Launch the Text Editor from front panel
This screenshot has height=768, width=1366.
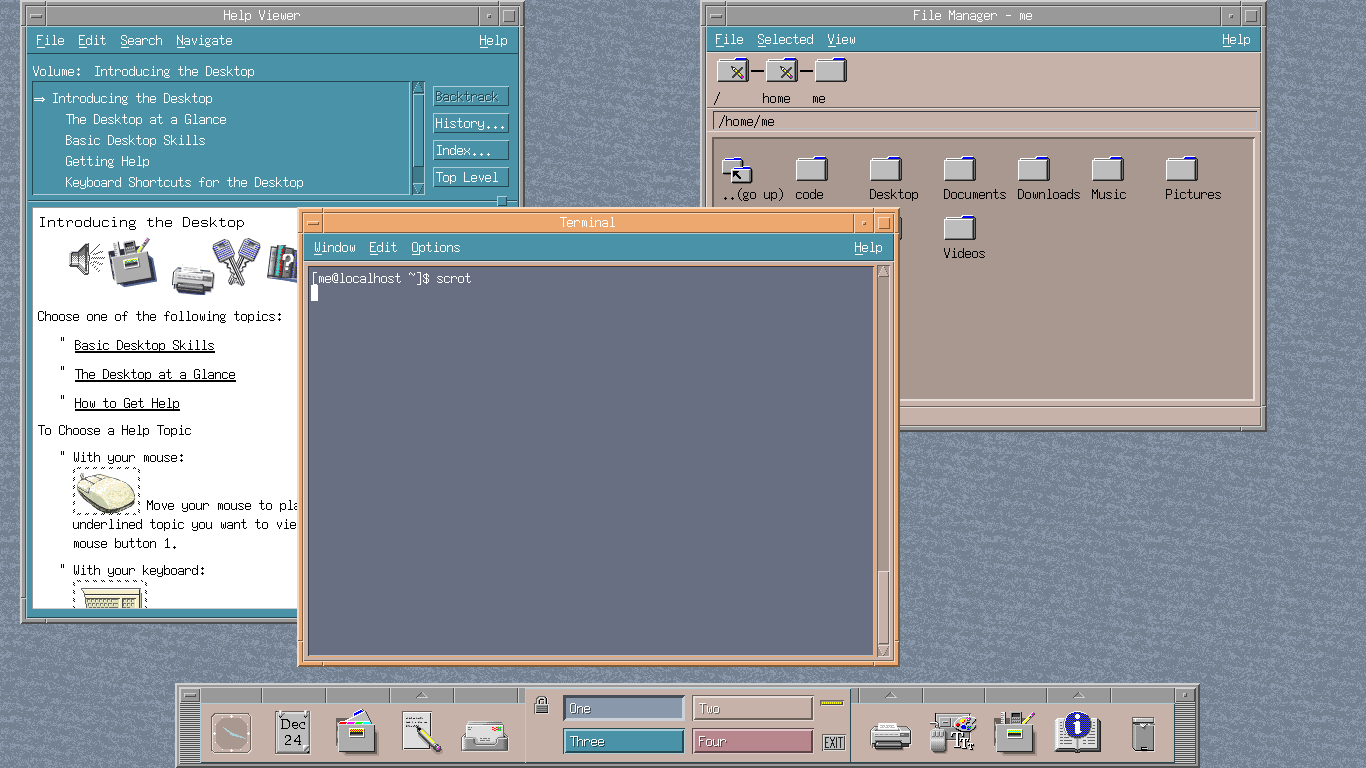coord(421,733)
